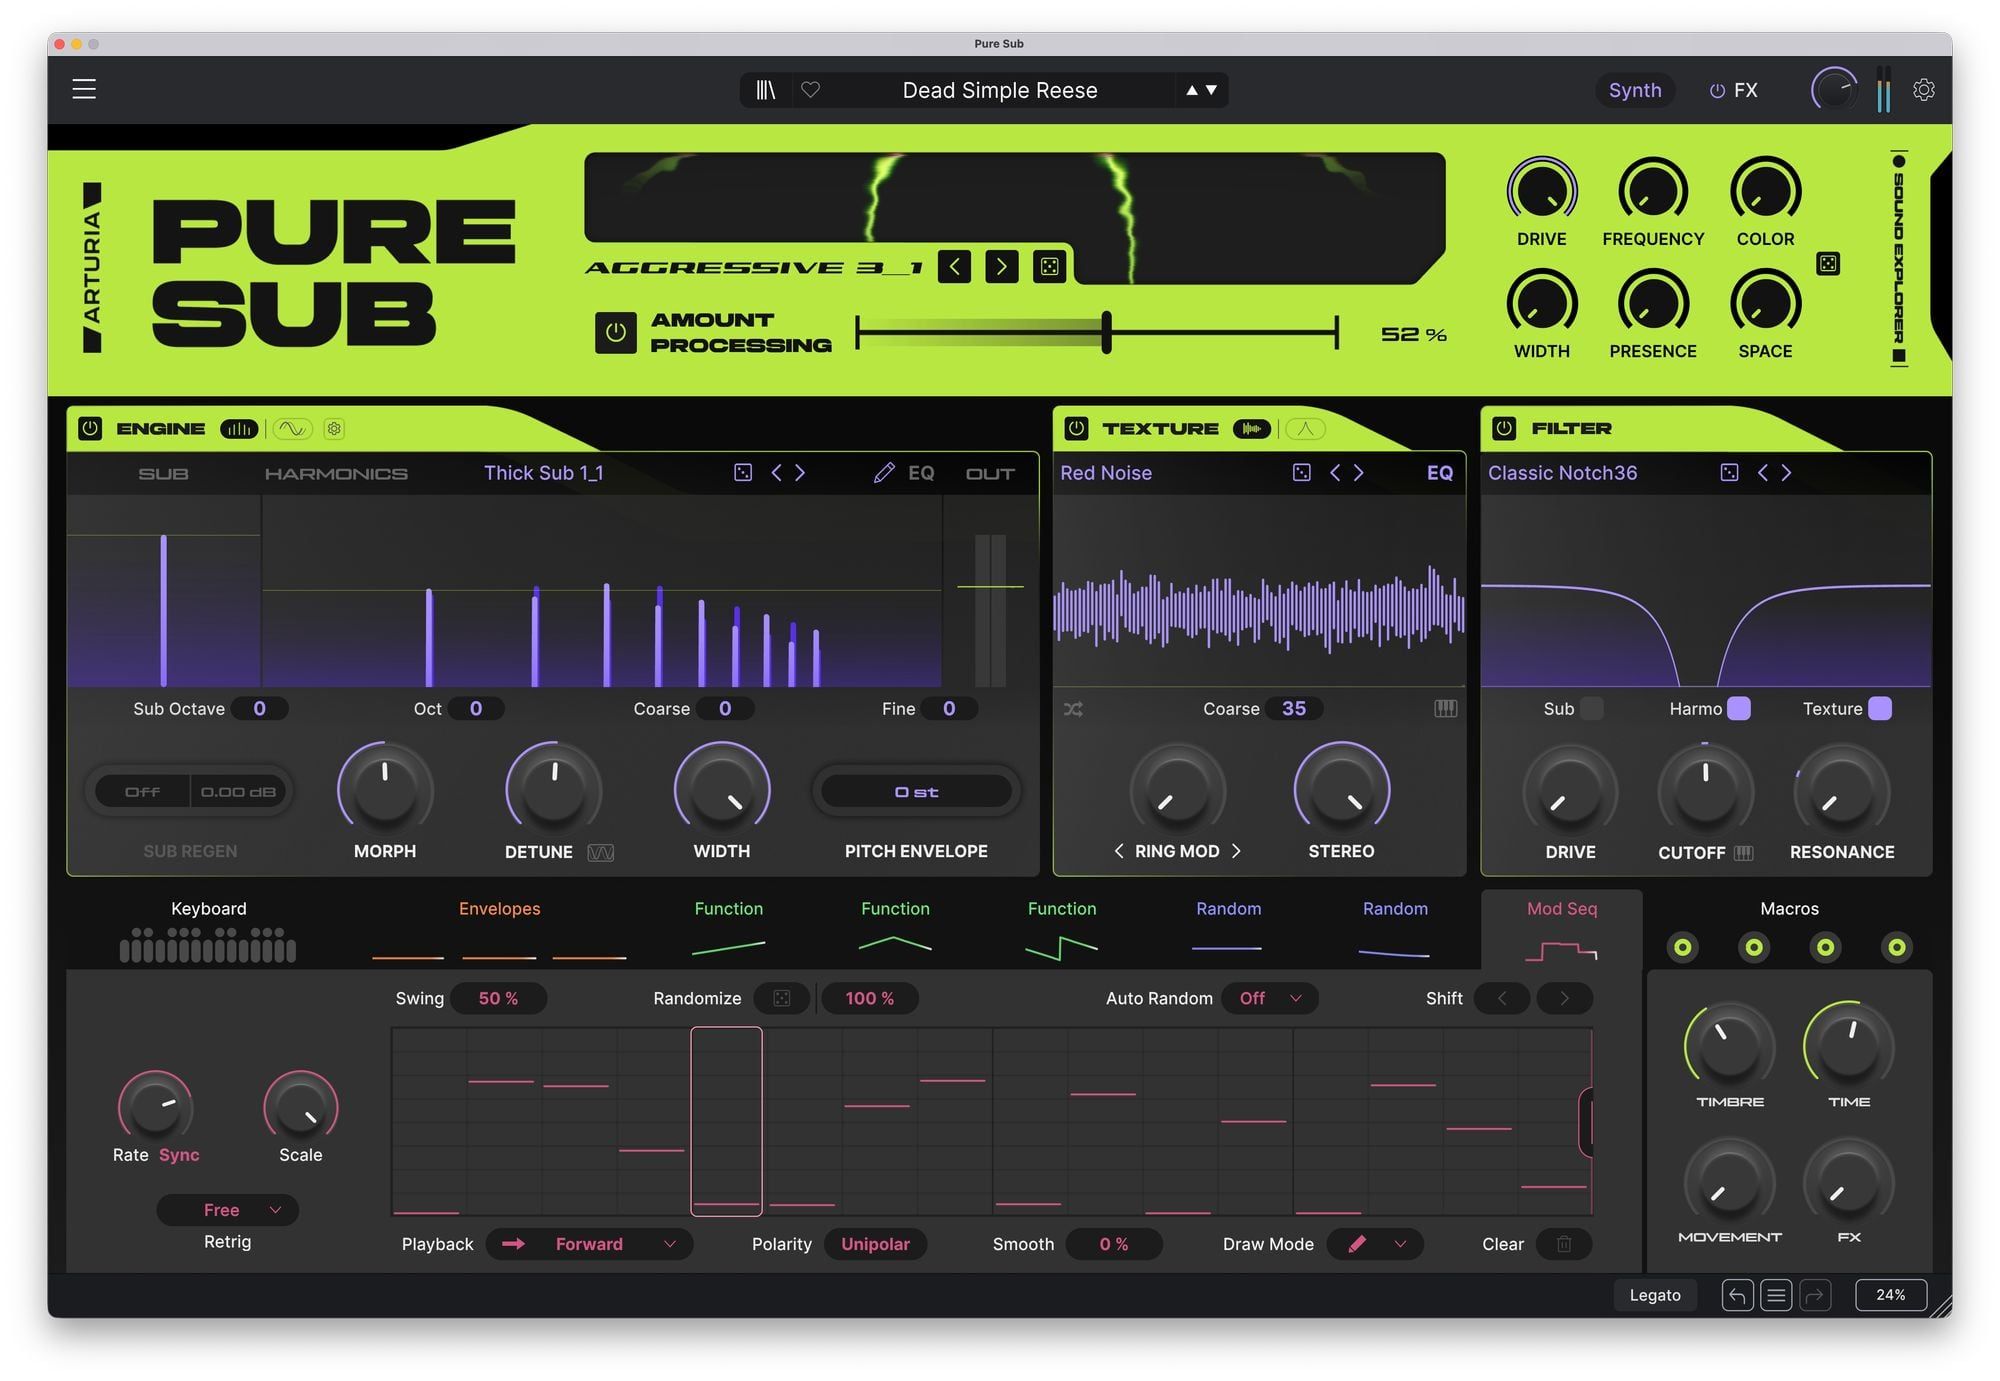Open the Playback Forward dropdown
2000x1381 pixels.
[x=589, y=1244]
